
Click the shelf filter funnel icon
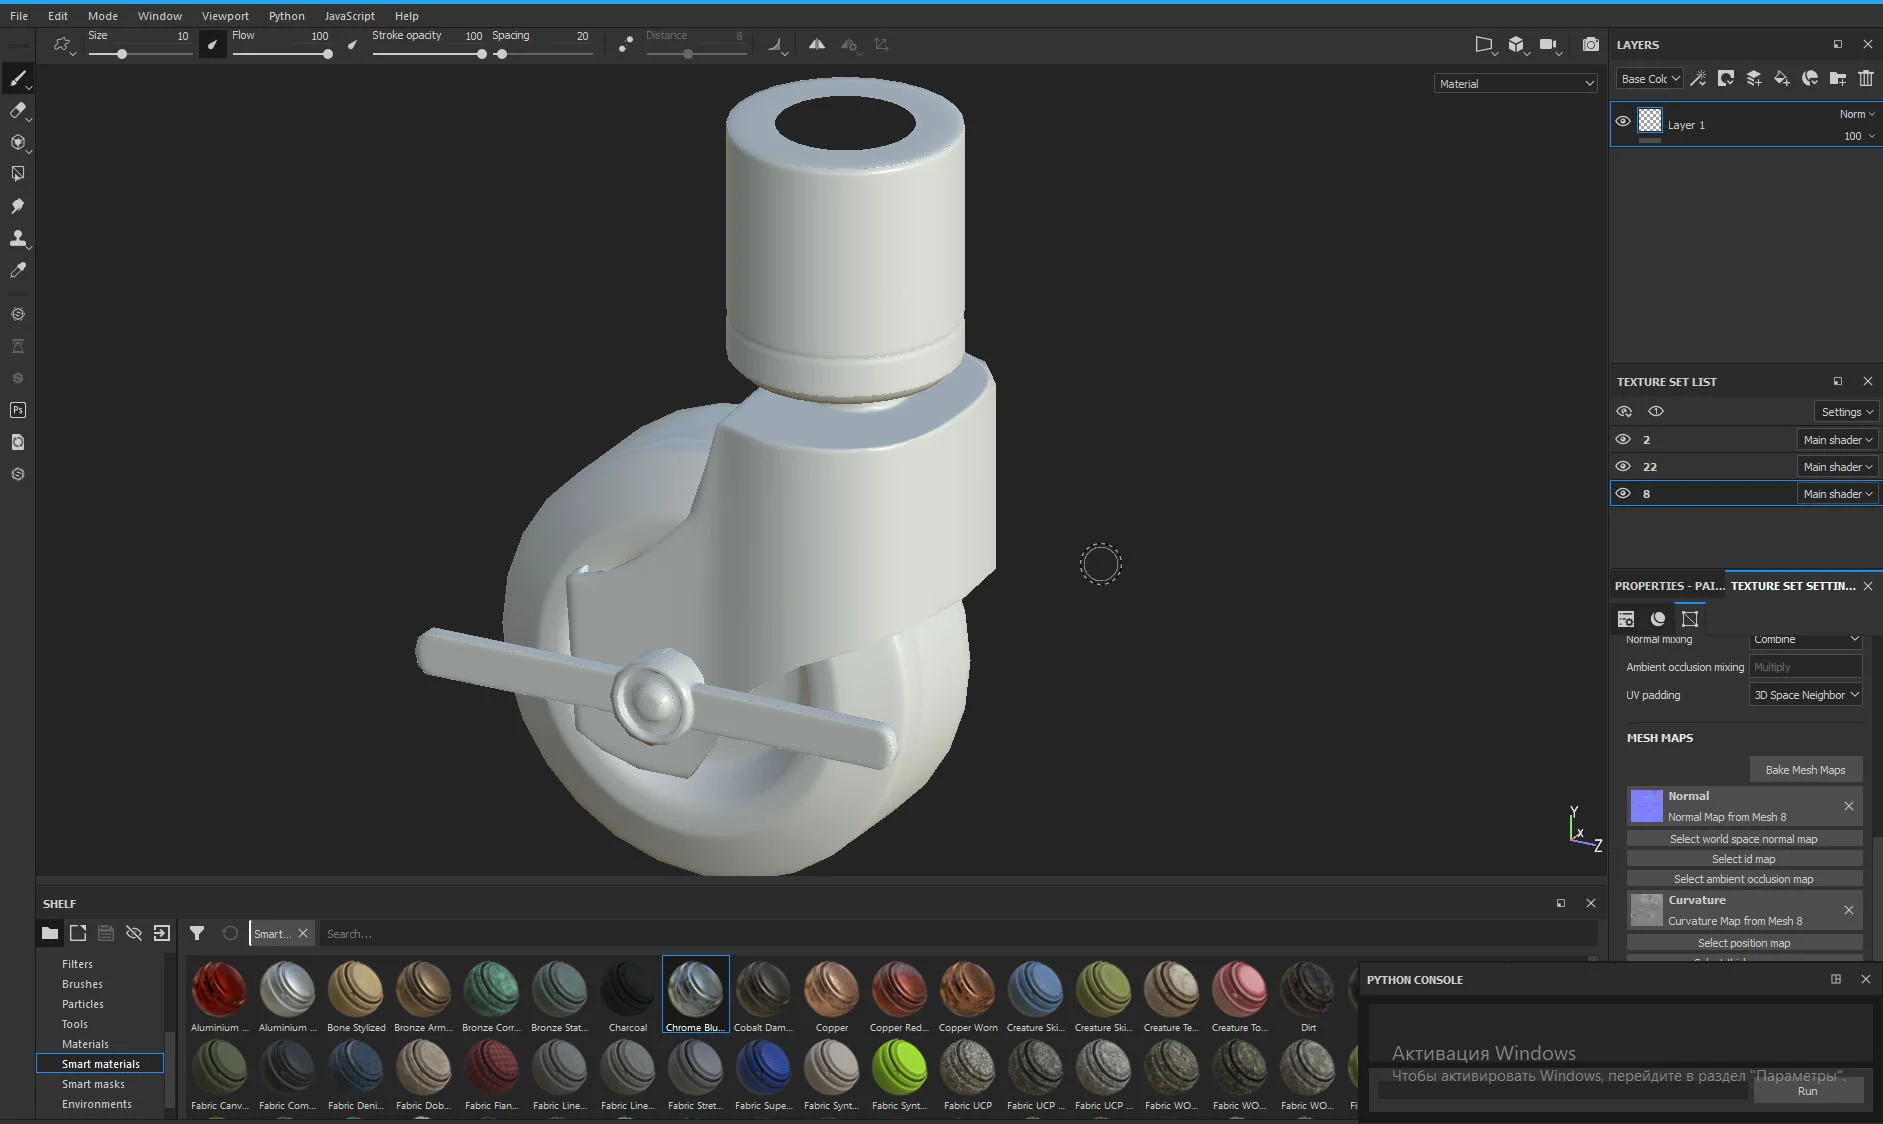tap(197, 933)
